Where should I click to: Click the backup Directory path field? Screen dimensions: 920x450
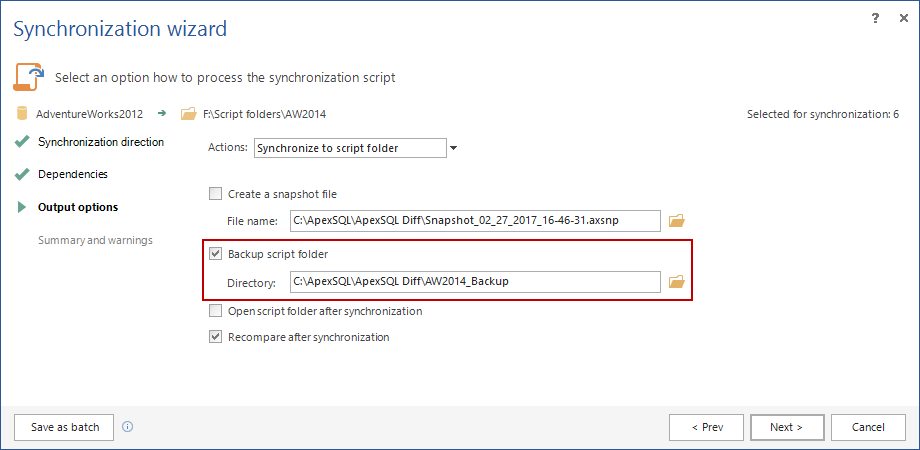pyautogui.click(x=475, y=282)
